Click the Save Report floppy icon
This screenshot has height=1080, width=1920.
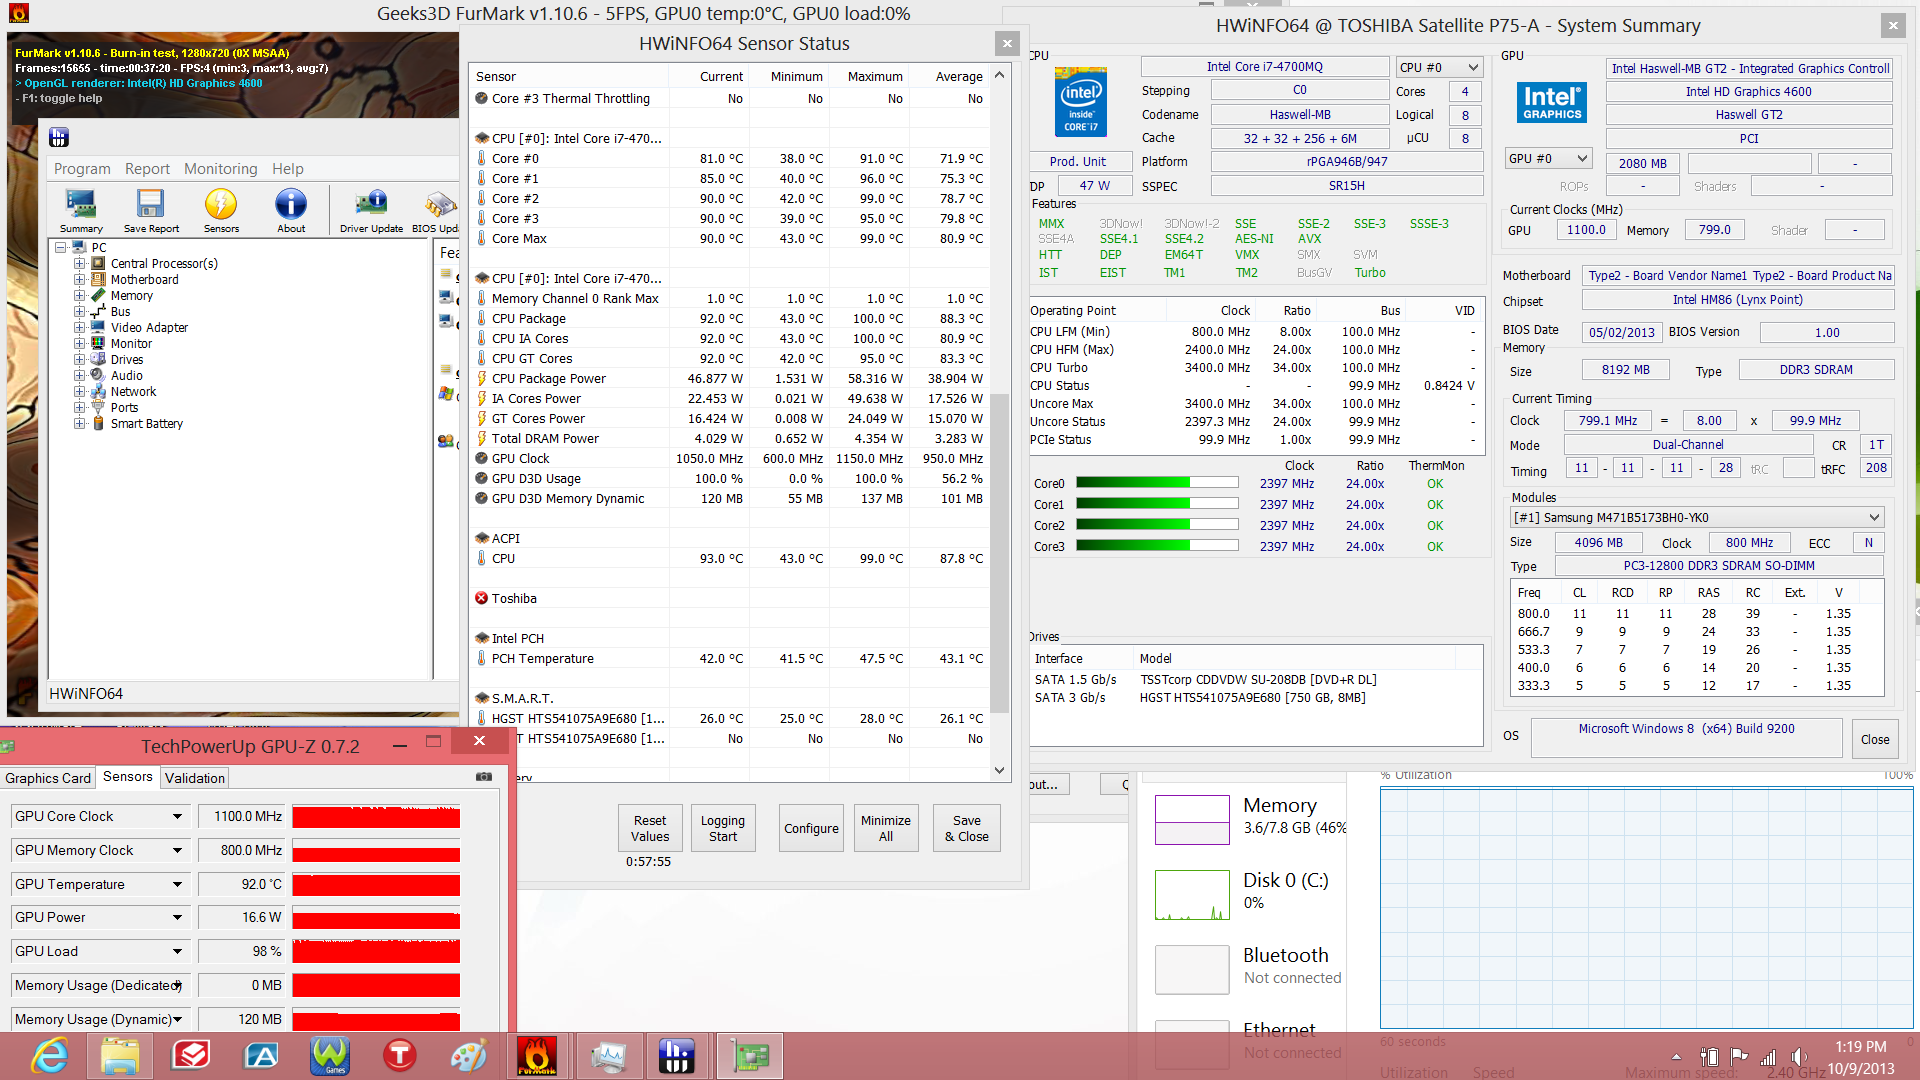click(151, 210)
